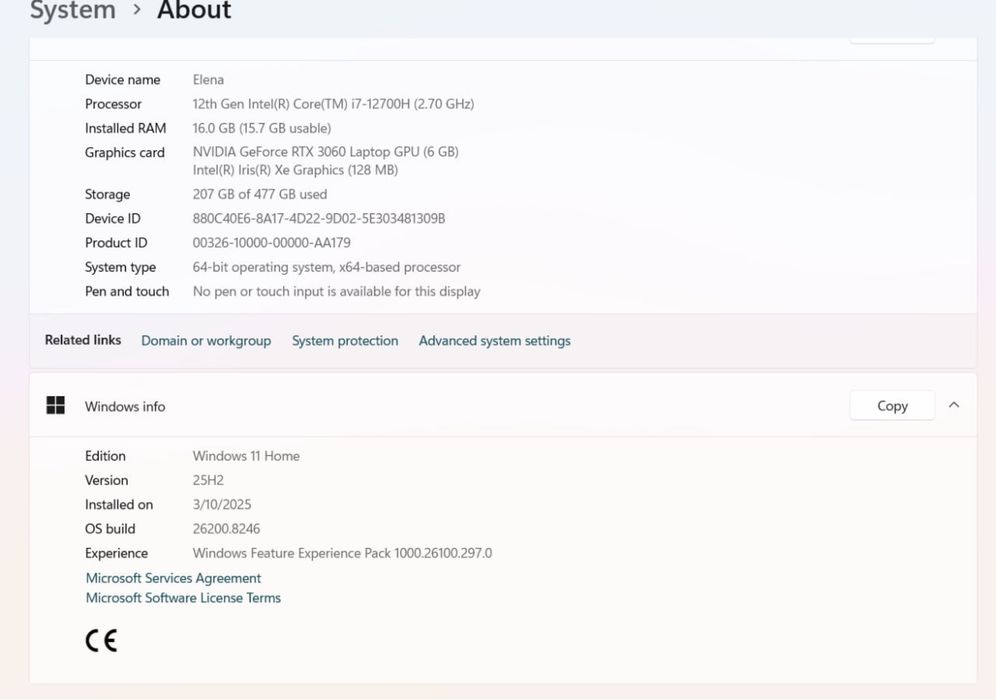
Task: Click the Pen and touch label
Action: click(127, 291)
